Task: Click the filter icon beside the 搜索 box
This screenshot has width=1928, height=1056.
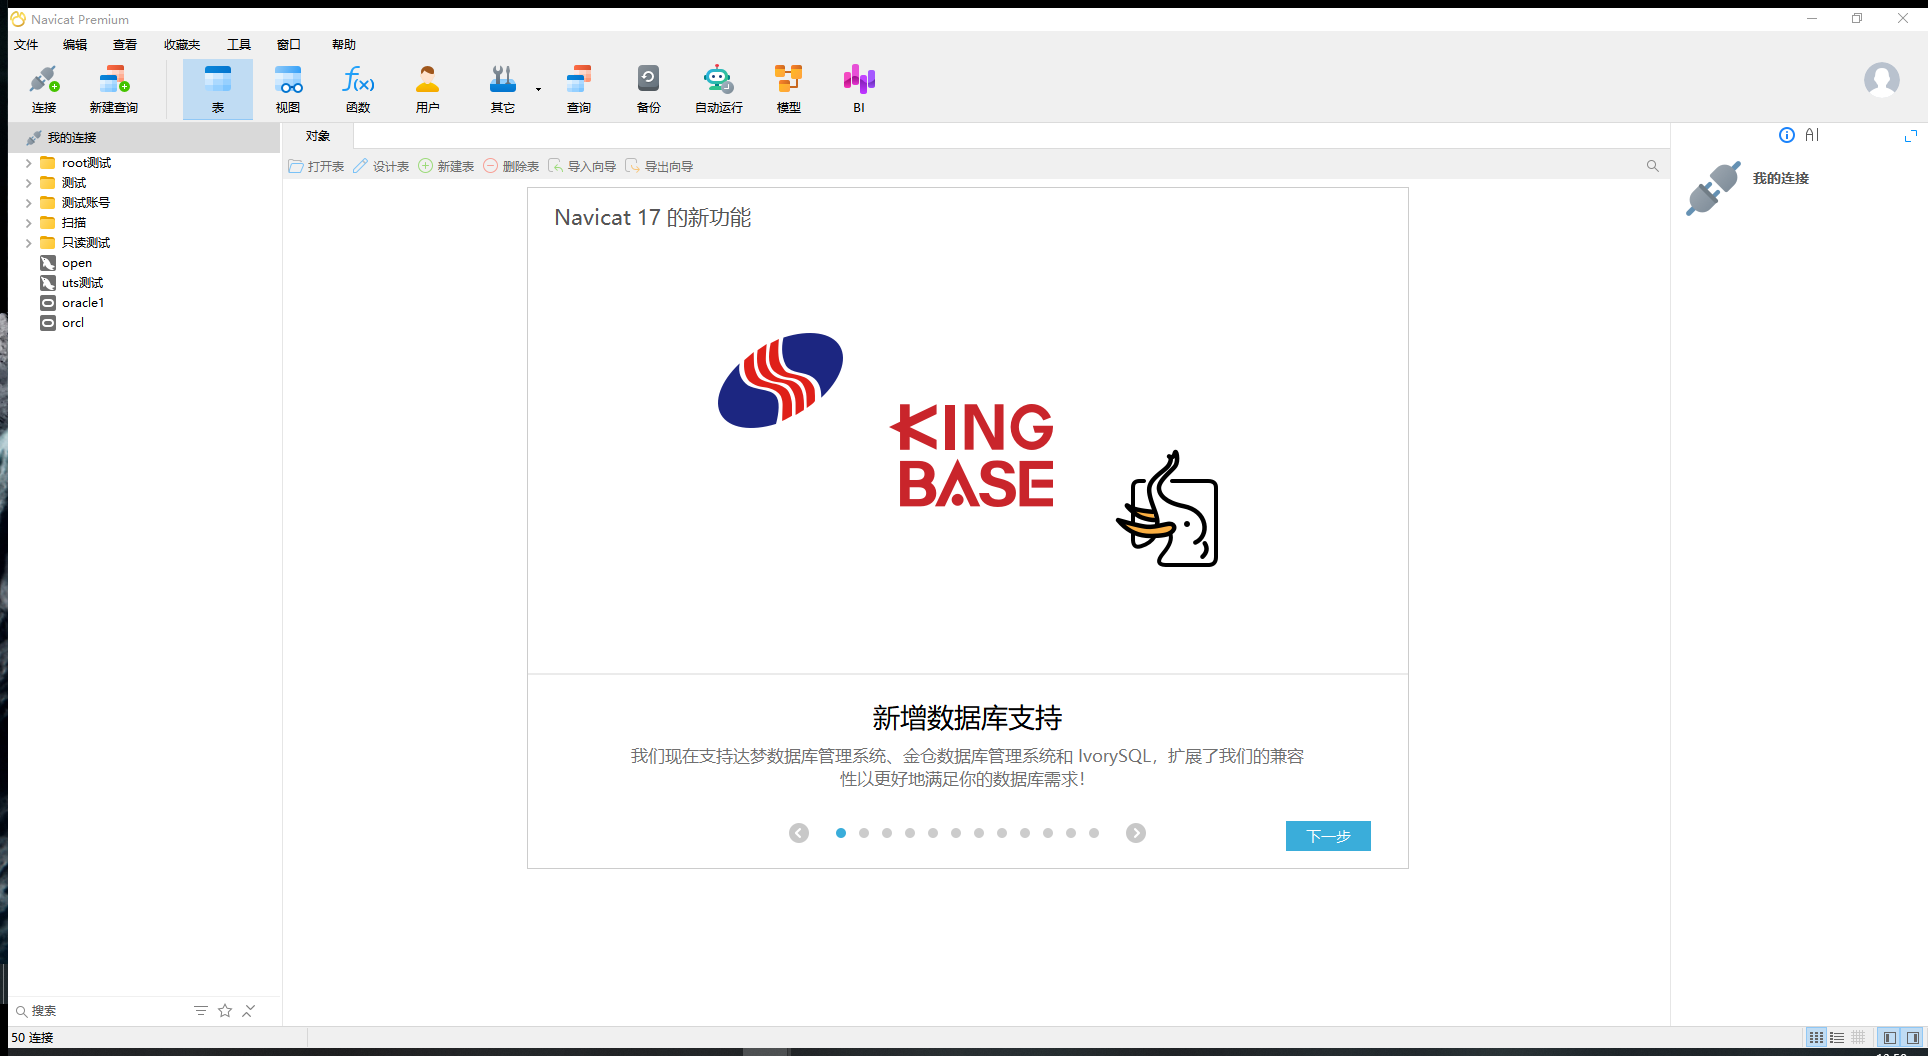Action: 201,1011
